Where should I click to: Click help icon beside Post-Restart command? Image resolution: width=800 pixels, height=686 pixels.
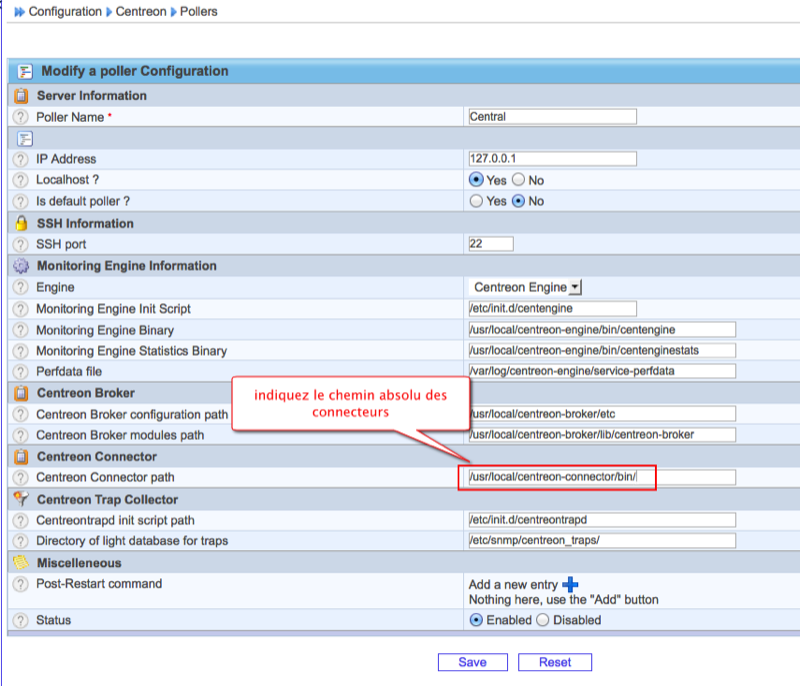tap(21, 584)
